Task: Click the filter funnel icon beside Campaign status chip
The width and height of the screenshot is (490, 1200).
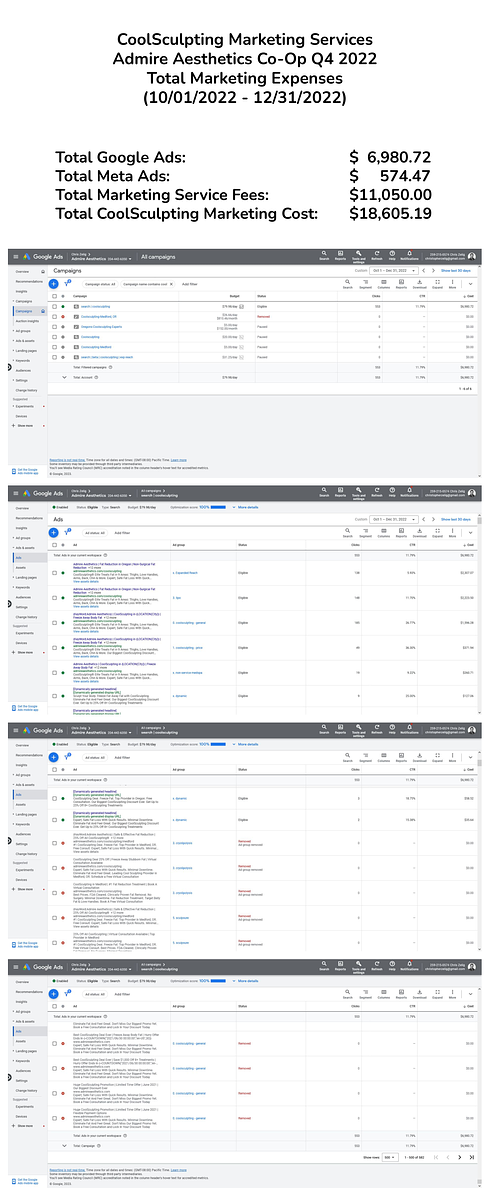Action: tap(67, 282)
